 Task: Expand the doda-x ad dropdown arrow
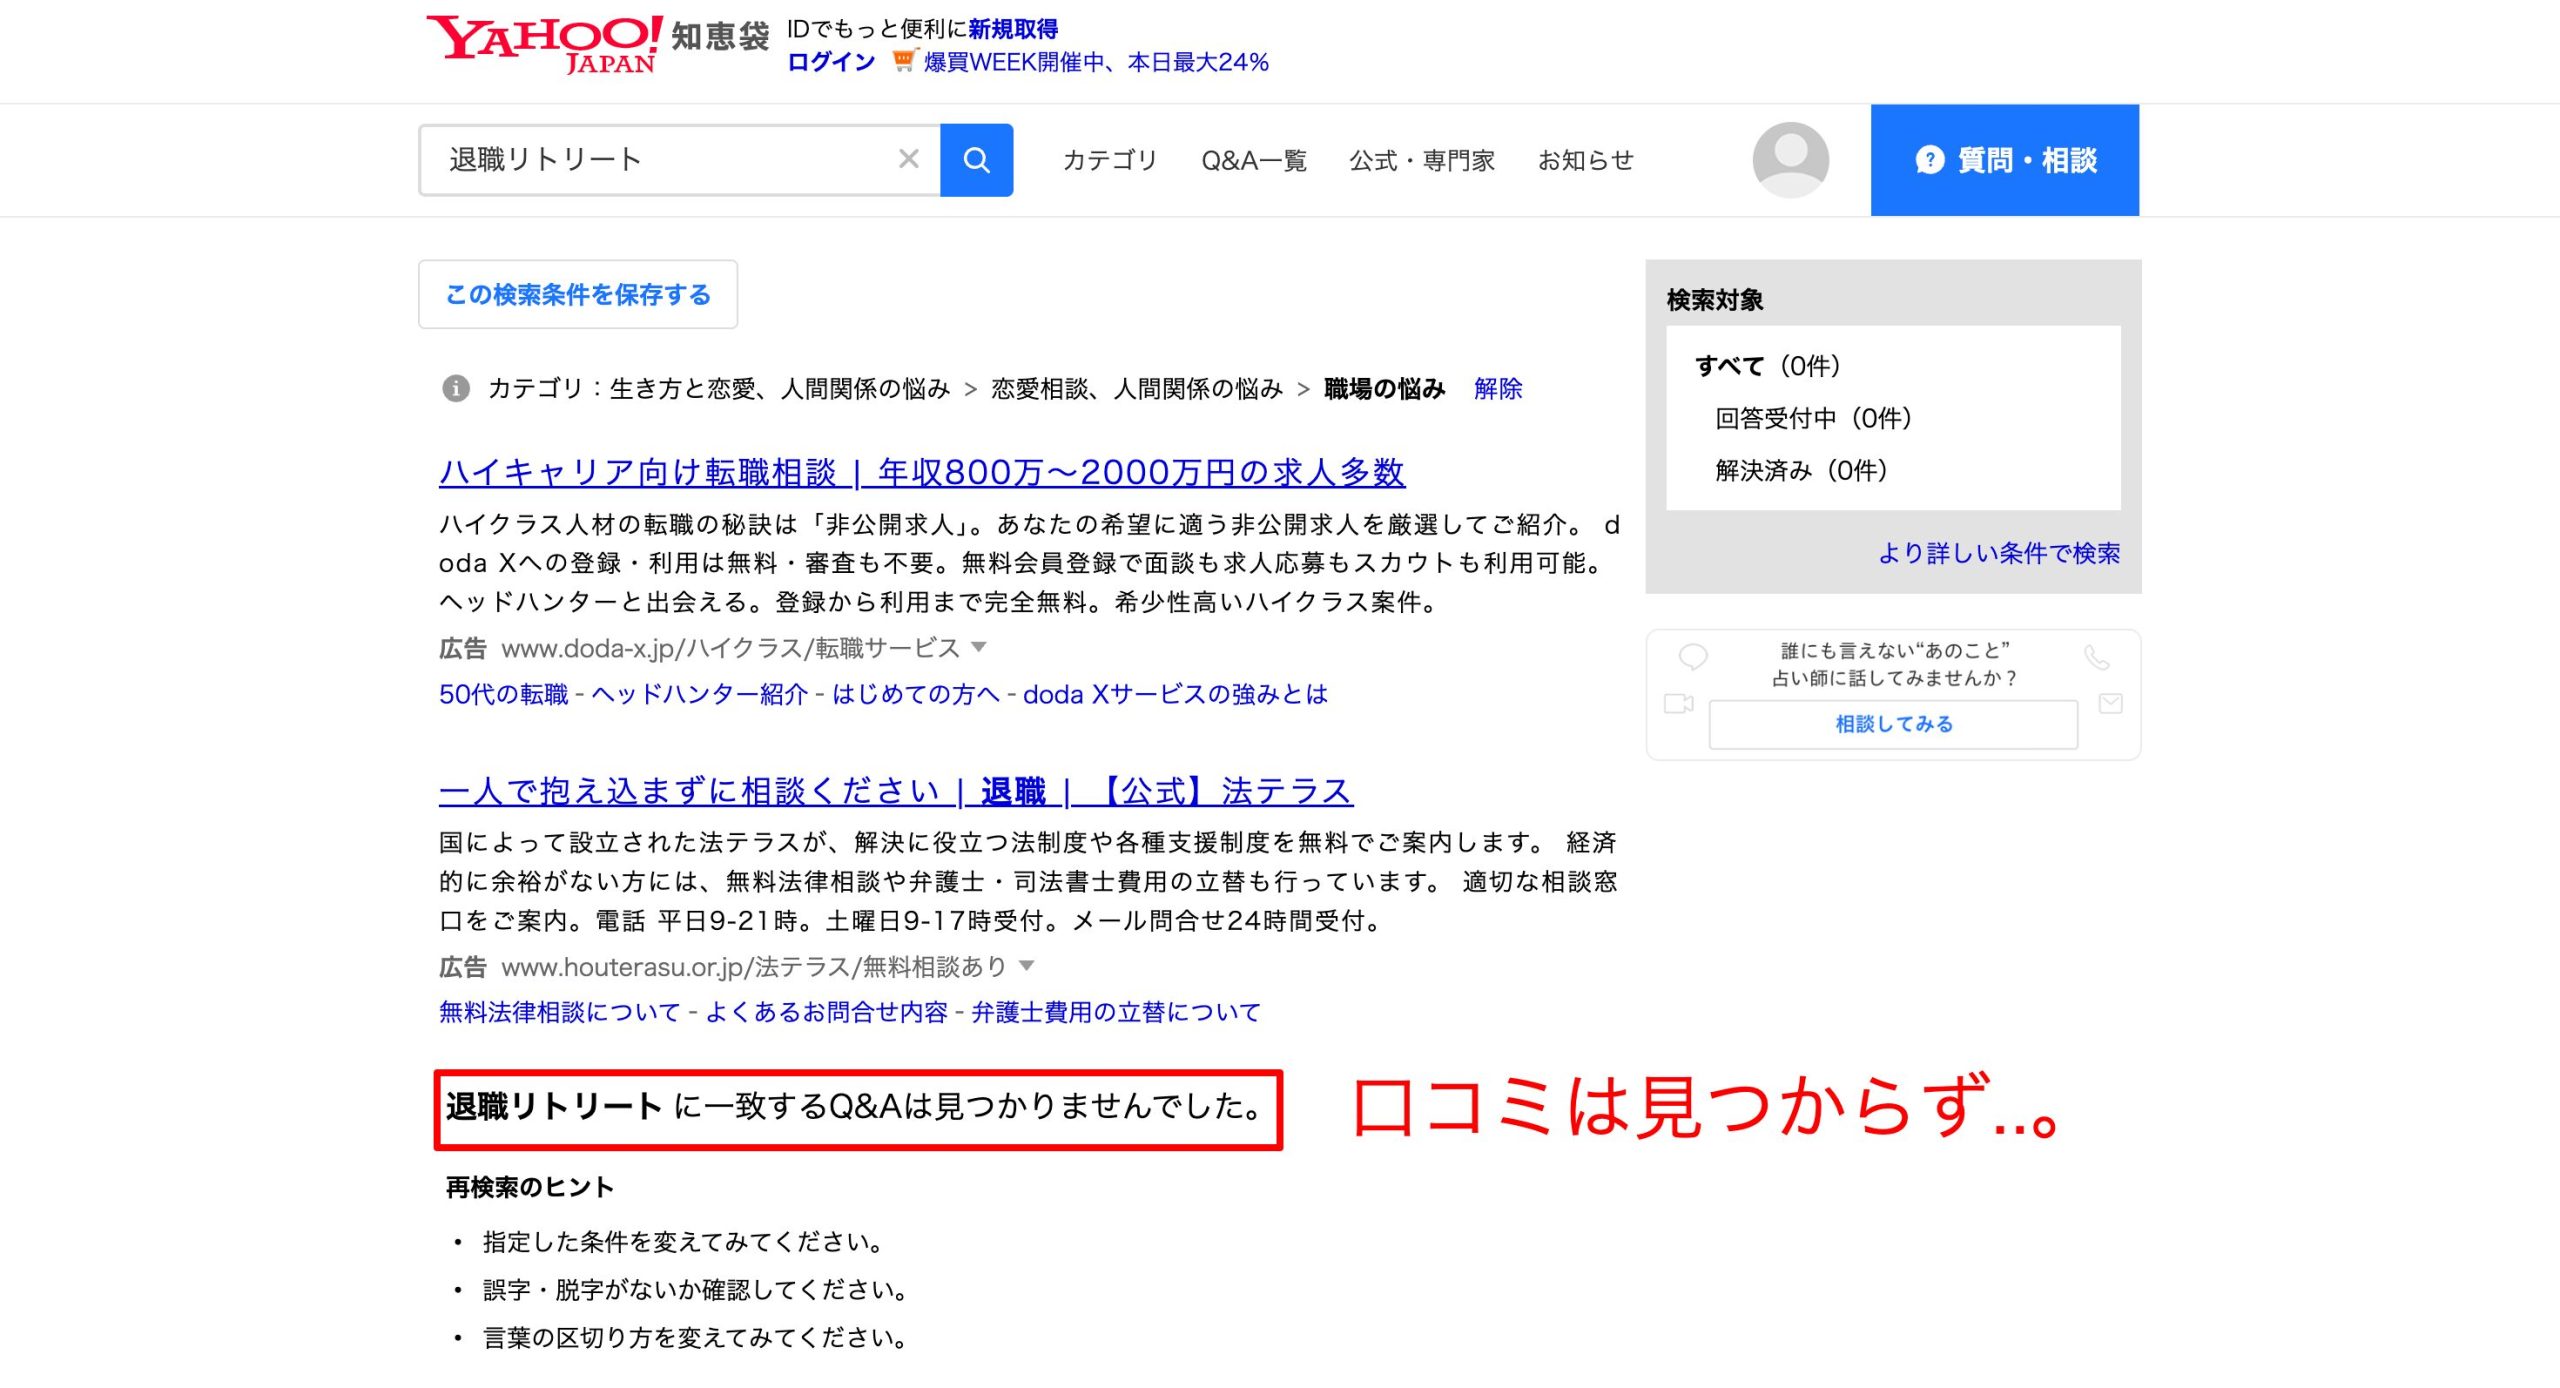click(979, 647)
